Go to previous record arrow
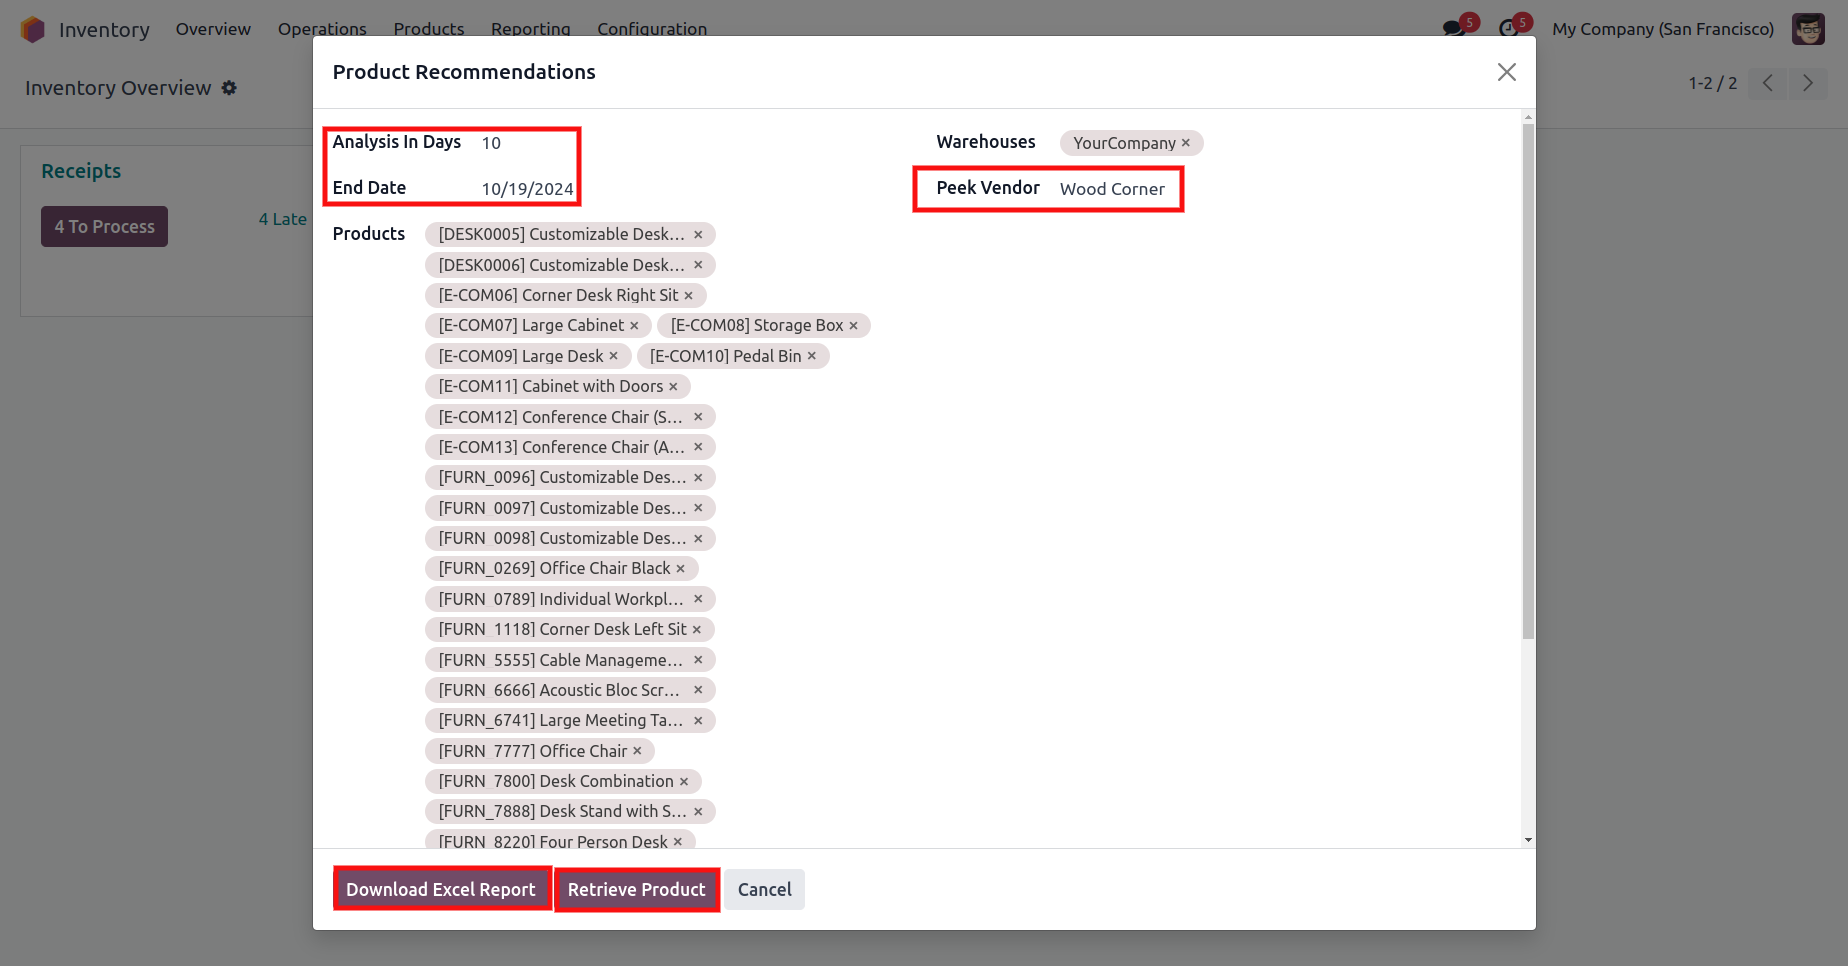This screenshot has height=966, width=1848. click(1768, 83)
